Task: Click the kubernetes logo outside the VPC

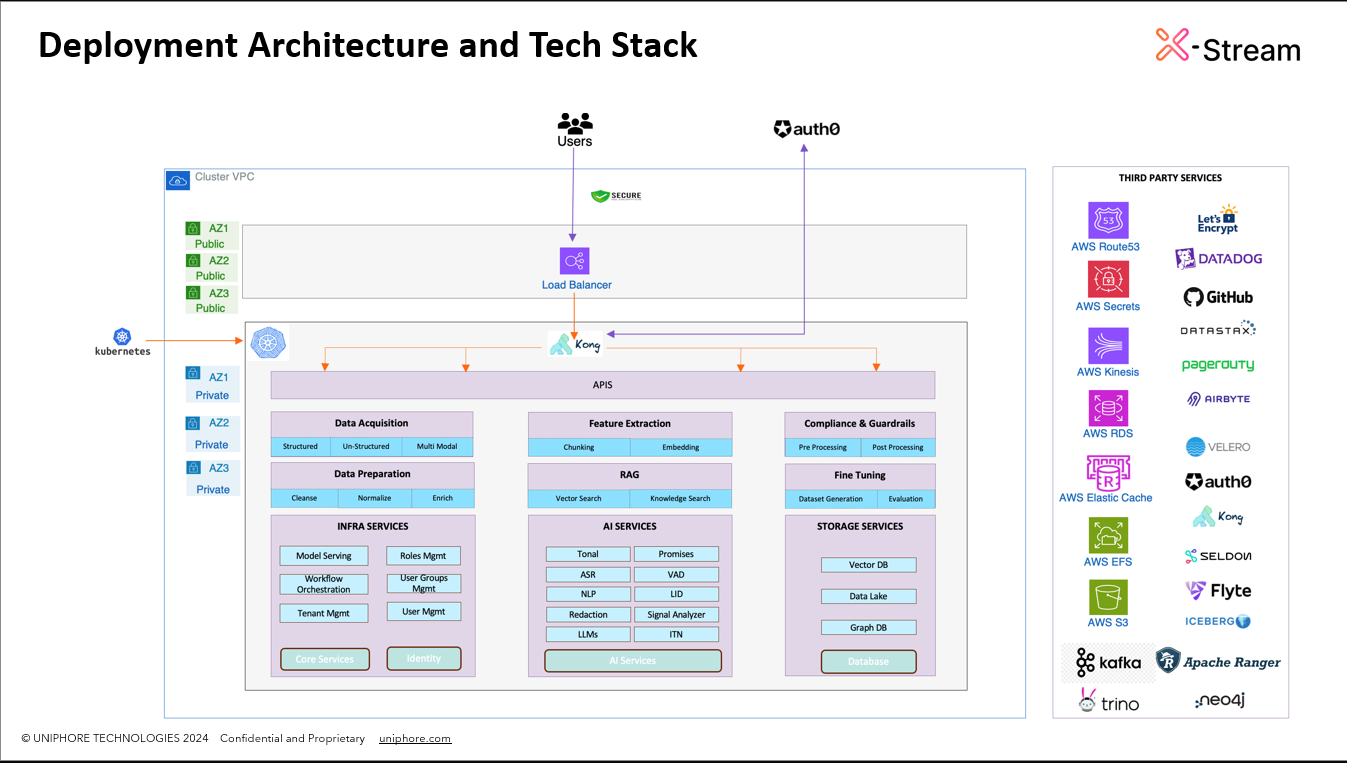Action: [x=123, y=342]
